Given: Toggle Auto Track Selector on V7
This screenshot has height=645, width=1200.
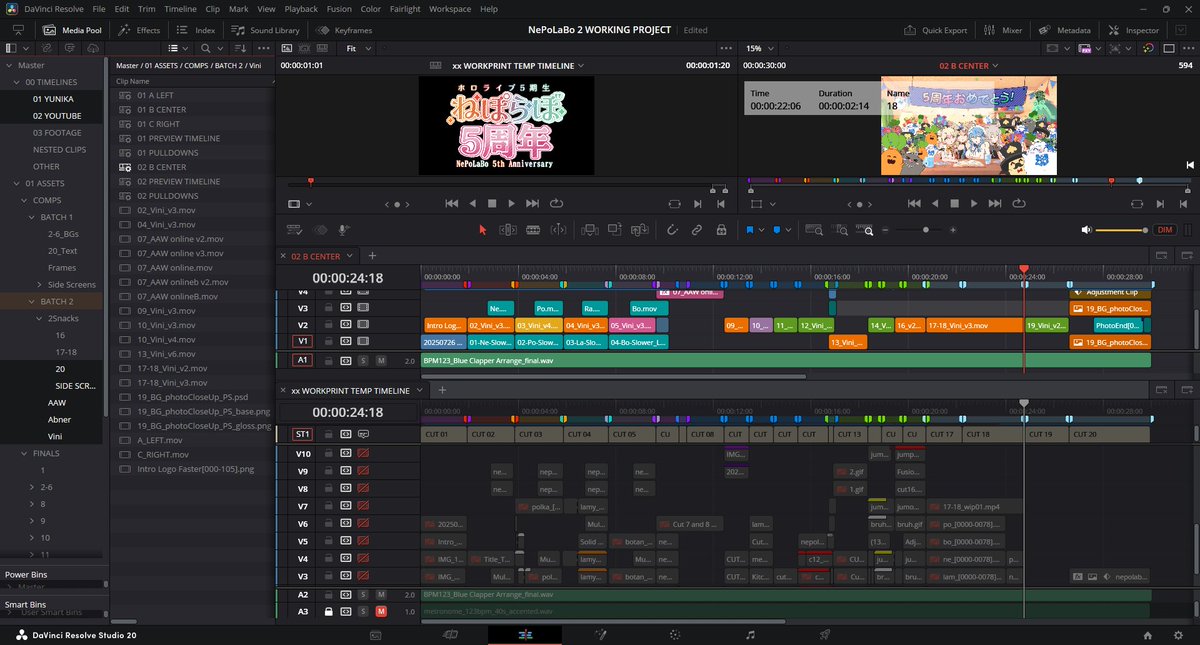Looking at the screenshot, I should point(346,506).
